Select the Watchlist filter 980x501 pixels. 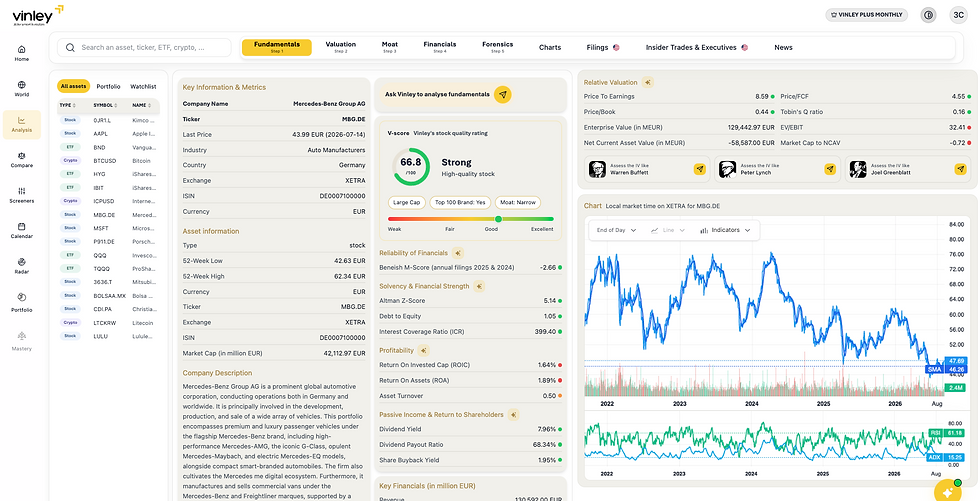143,86
